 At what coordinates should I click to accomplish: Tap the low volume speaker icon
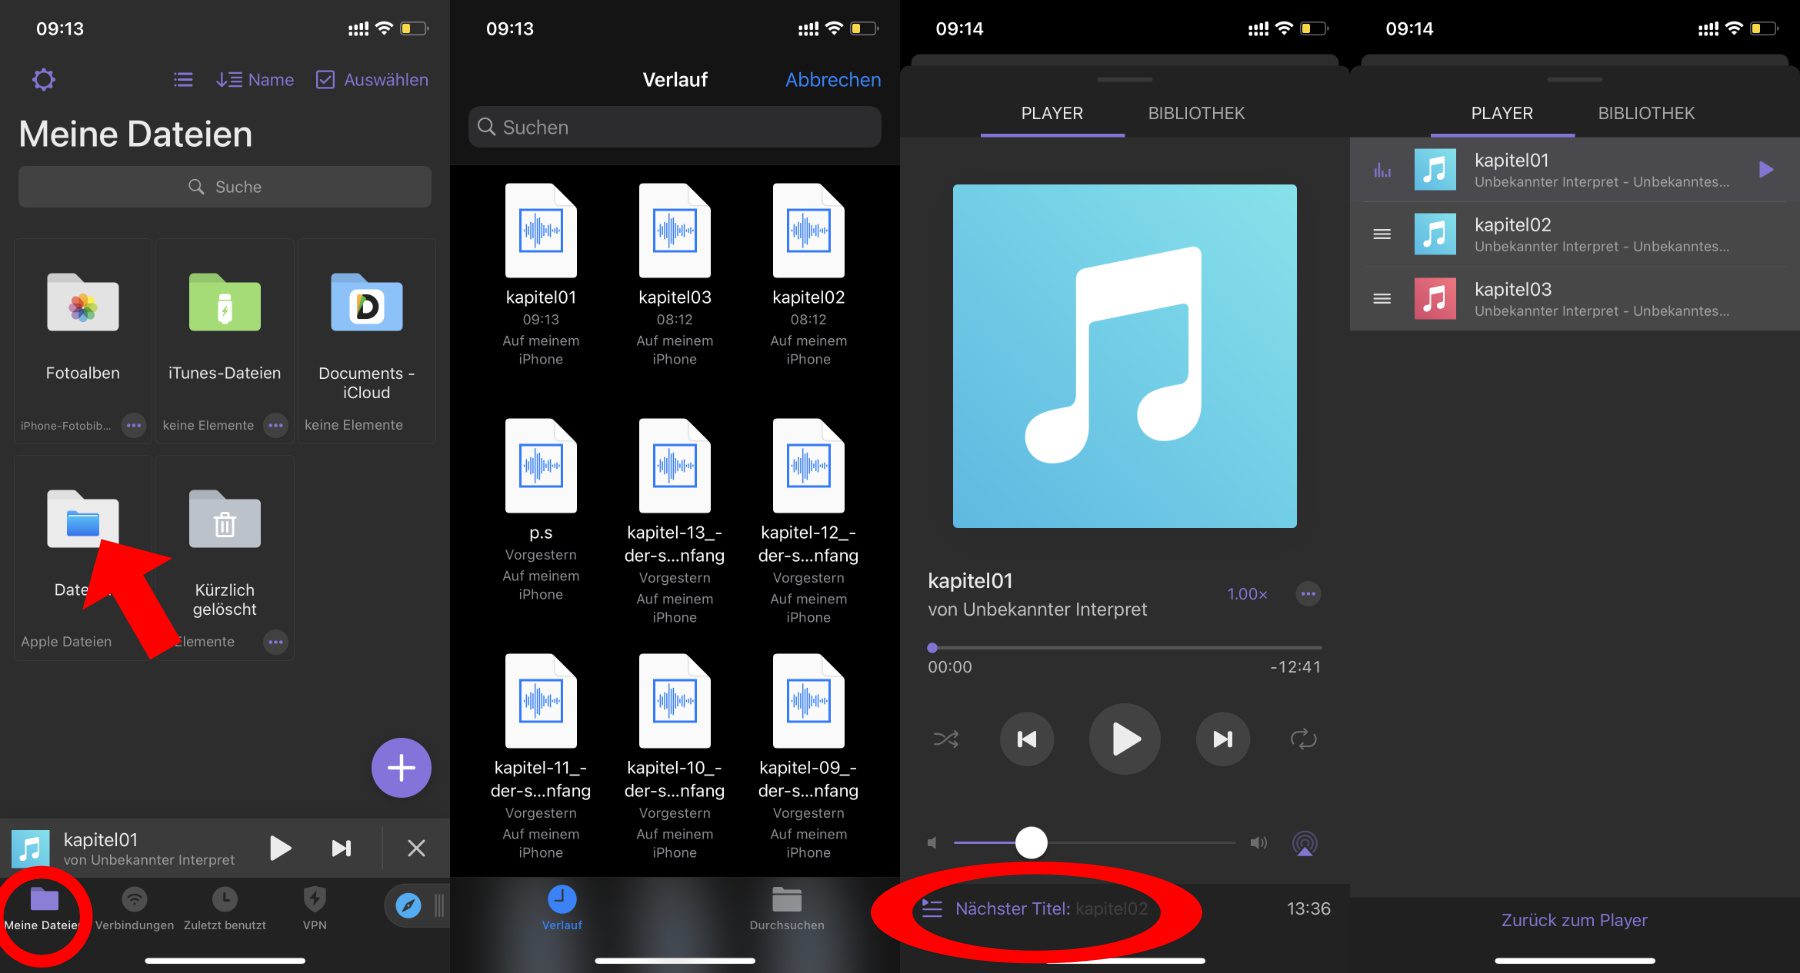933,843
